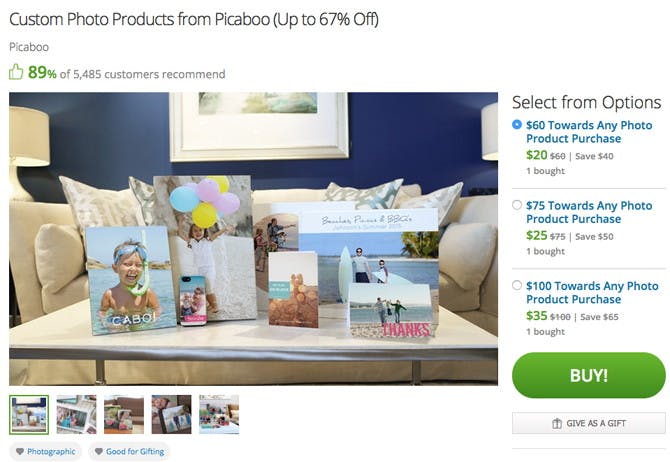This screenshot has height=462, width=670.
Task: Click the Picaboo merchant name
Action: (29, 46)
